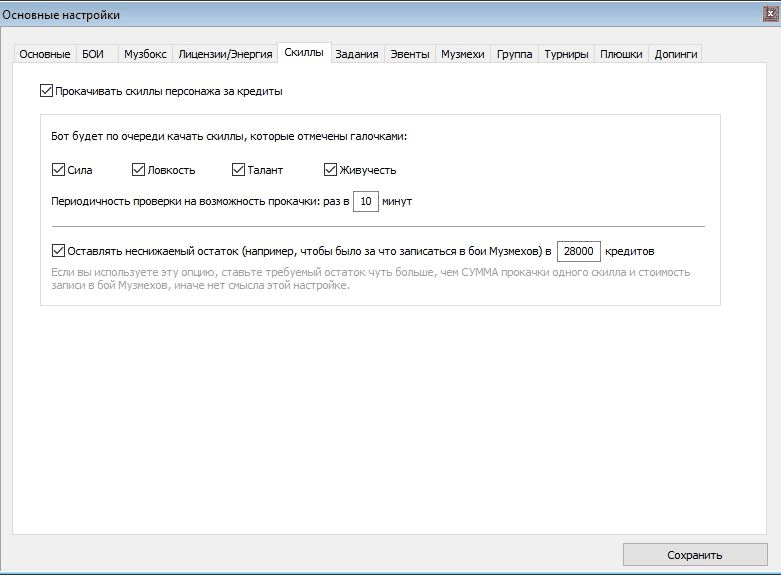
Task: Select the Турниры tab
Action: coord(566,54)
